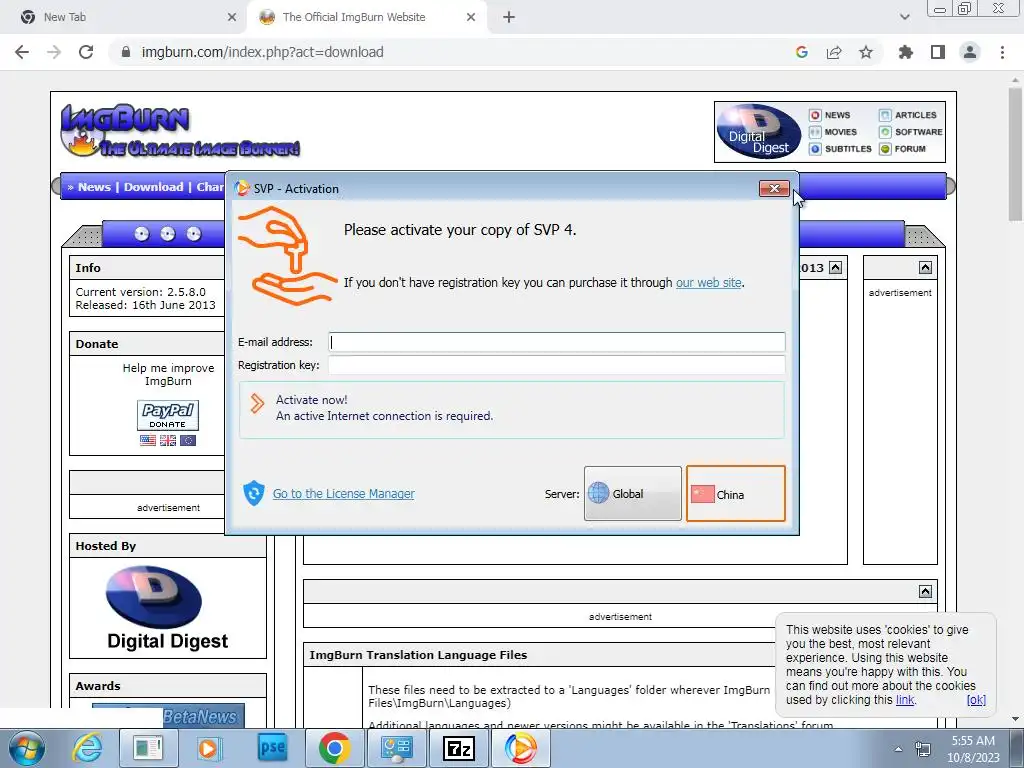Click the Chrome forward arrow
The image size is (1024, 768).
[54, 52]
